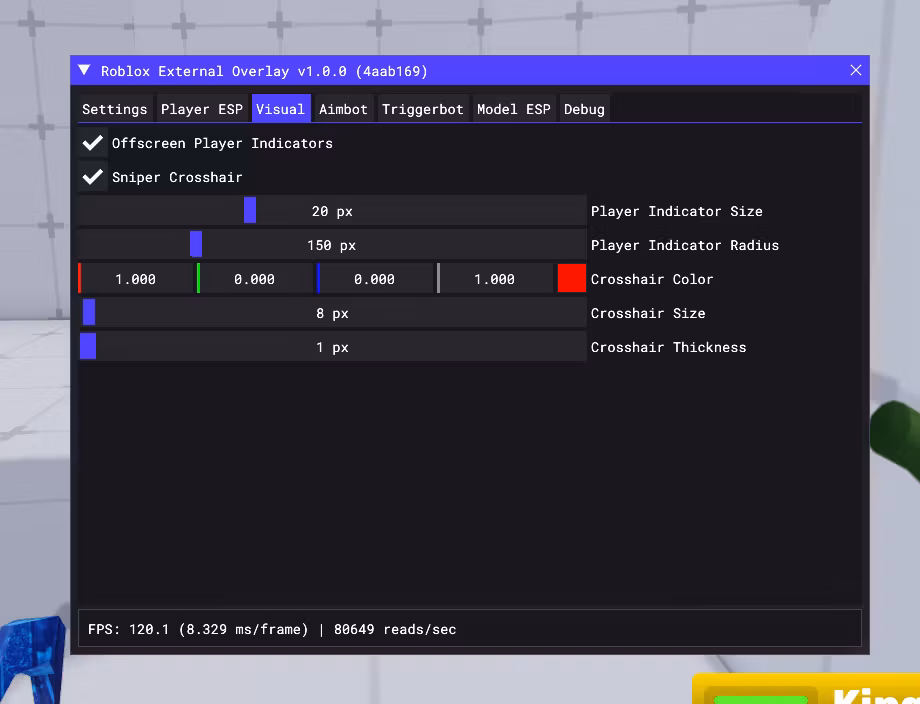The height and width of the screenshot is (704, 920).
Task: Switch to the Player ESP tab
Action: (x=202, y=109)
